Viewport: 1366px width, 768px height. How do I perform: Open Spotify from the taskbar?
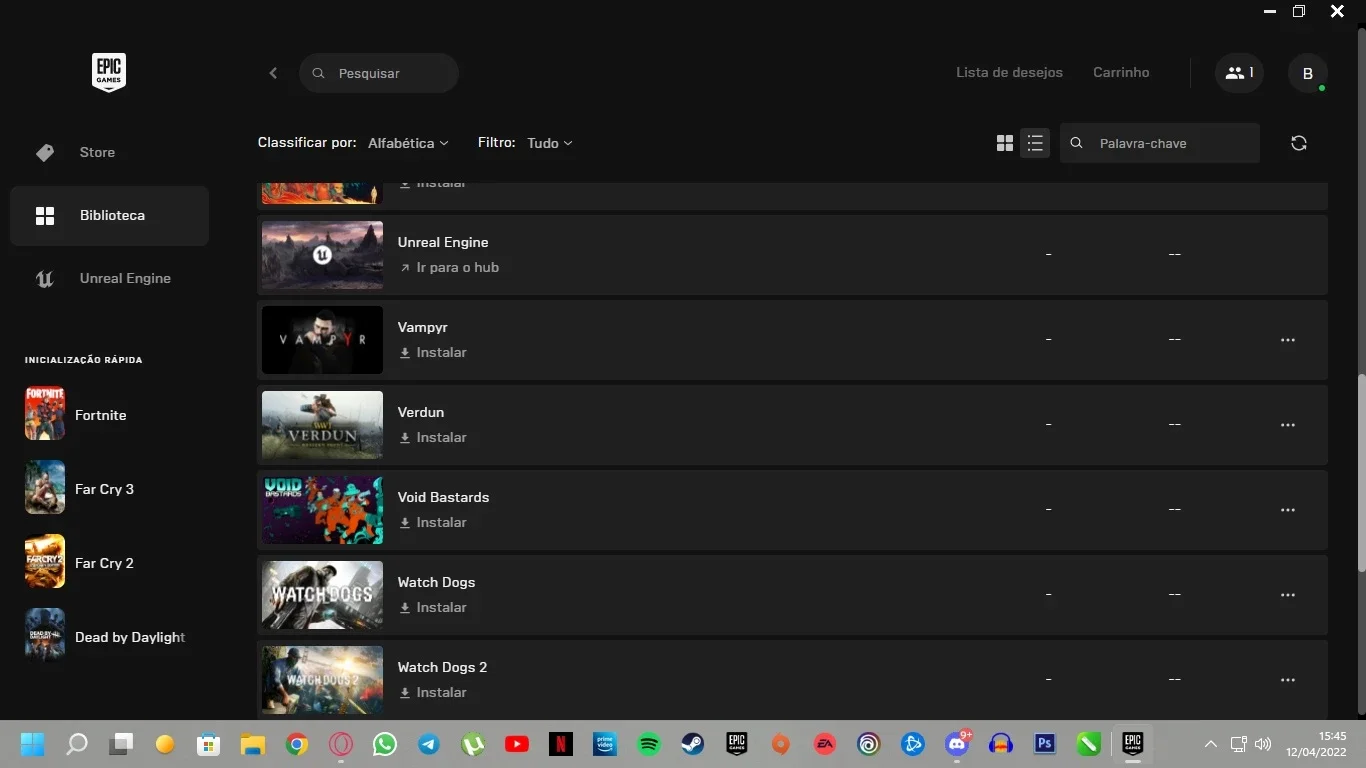click(x=649, y=744)
